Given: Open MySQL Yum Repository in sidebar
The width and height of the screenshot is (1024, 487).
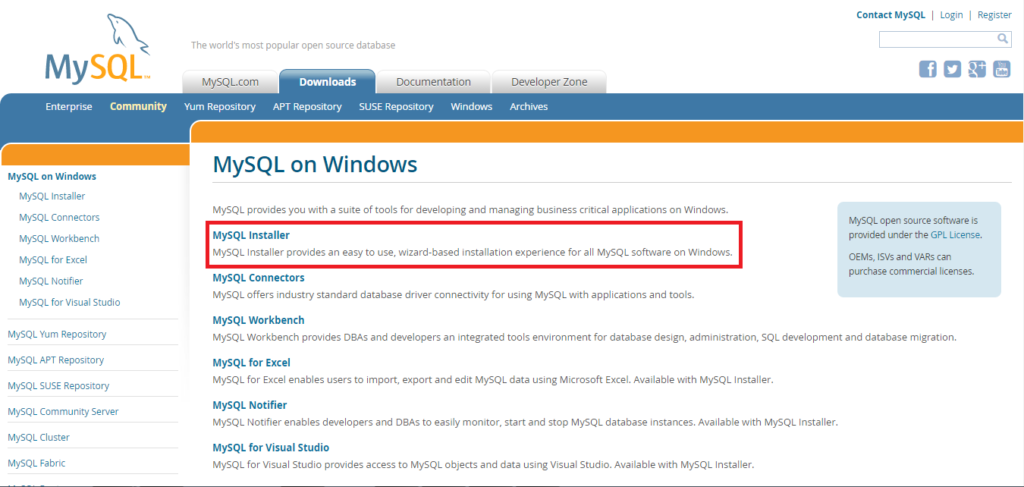Looking at the screenshot, I should click(x=57, y=334).
